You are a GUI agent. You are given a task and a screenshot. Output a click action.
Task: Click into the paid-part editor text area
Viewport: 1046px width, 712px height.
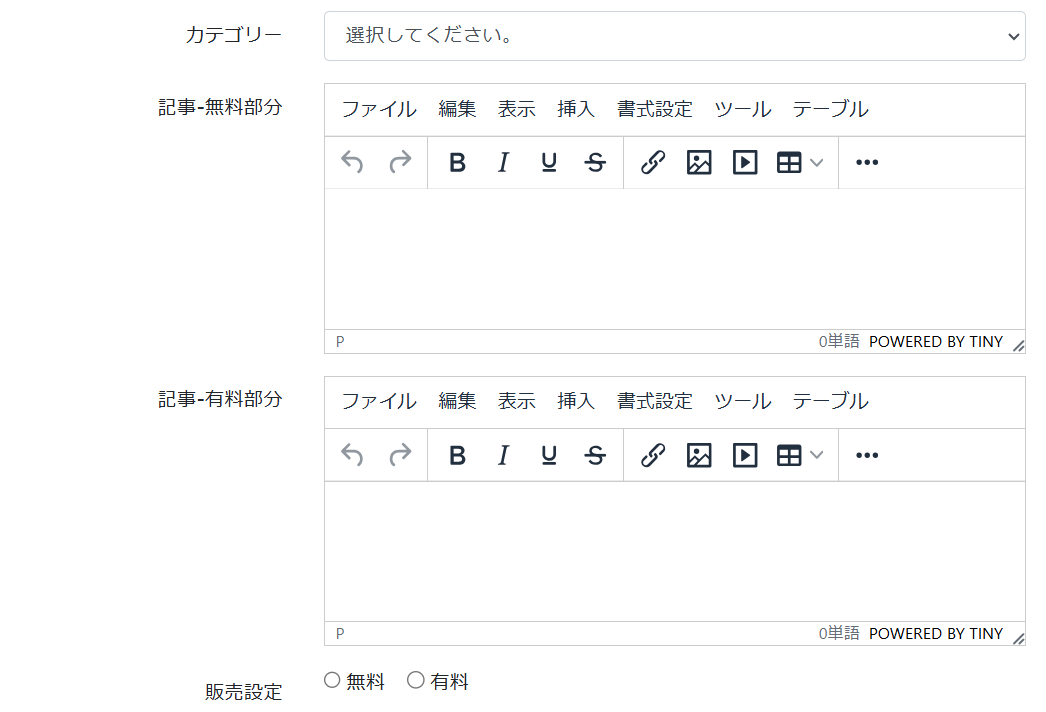coord(674,550)
